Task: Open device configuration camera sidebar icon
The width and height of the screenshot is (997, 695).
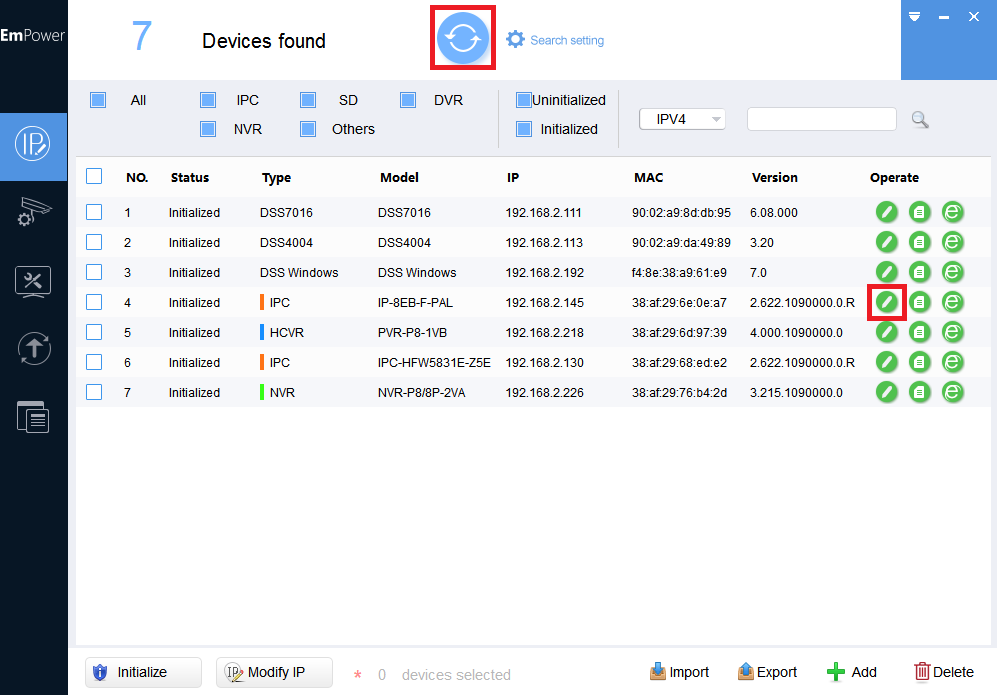Action: pyautogui.click(x=33, y=212)
